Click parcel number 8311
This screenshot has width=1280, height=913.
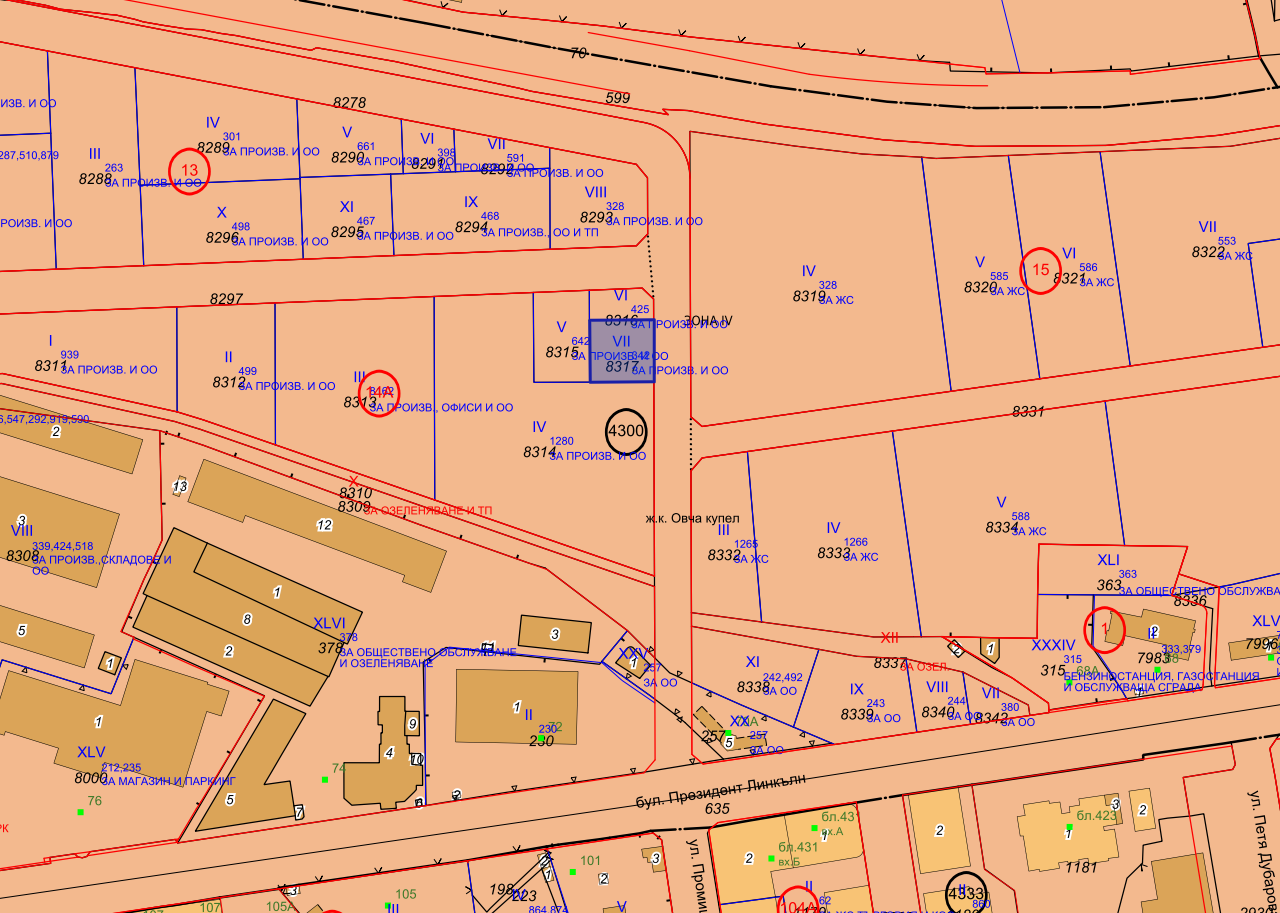pos(50,366)
